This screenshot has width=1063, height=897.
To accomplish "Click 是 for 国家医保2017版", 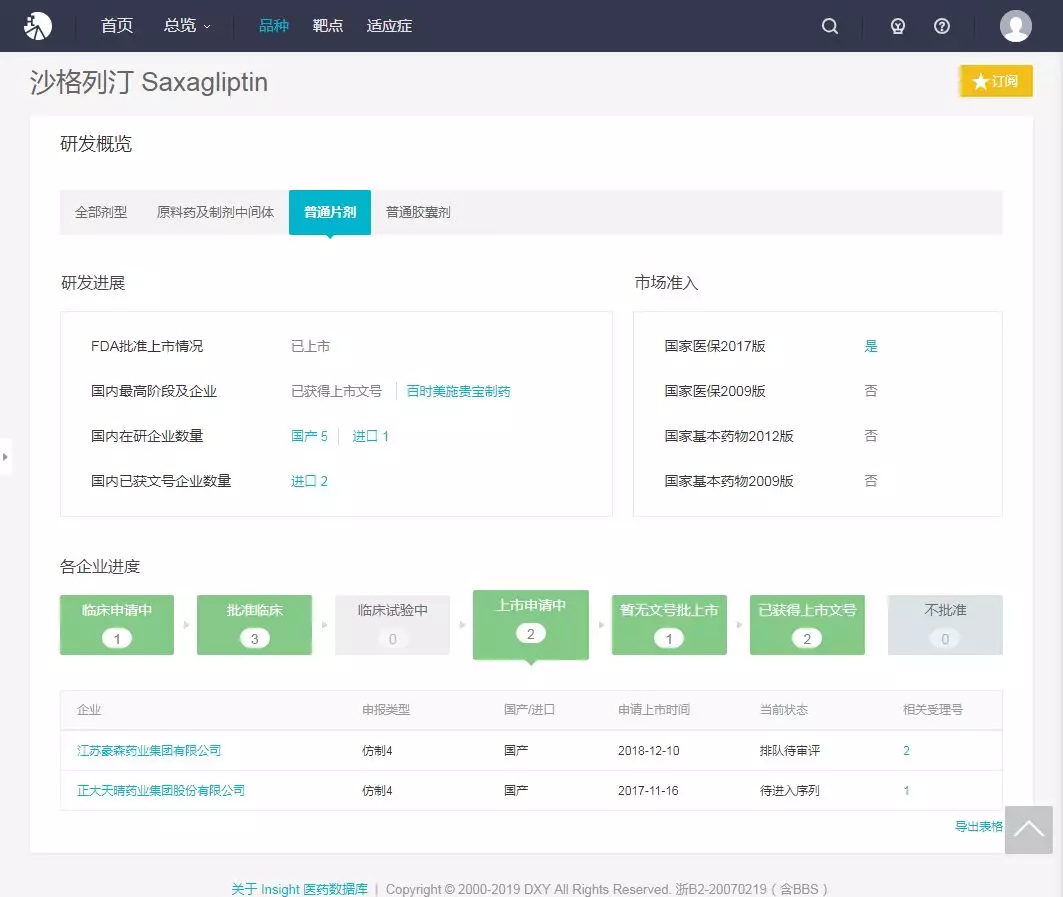I will point(871,346).
